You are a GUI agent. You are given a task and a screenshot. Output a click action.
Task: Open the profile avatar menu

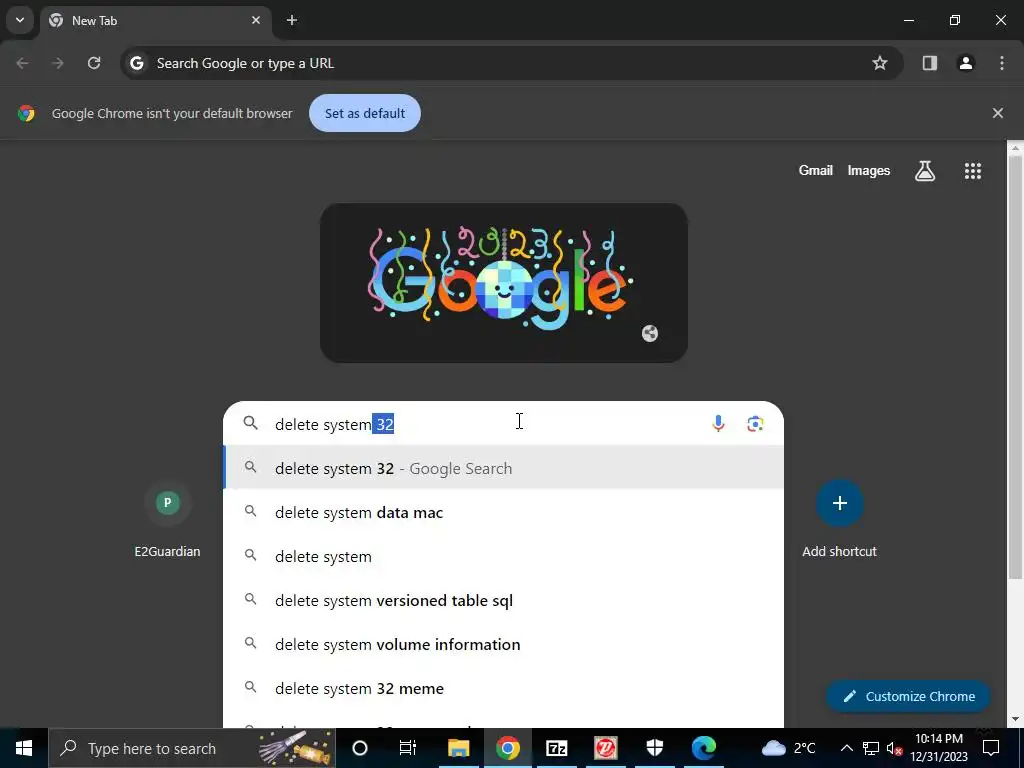[x=966, y=63]
